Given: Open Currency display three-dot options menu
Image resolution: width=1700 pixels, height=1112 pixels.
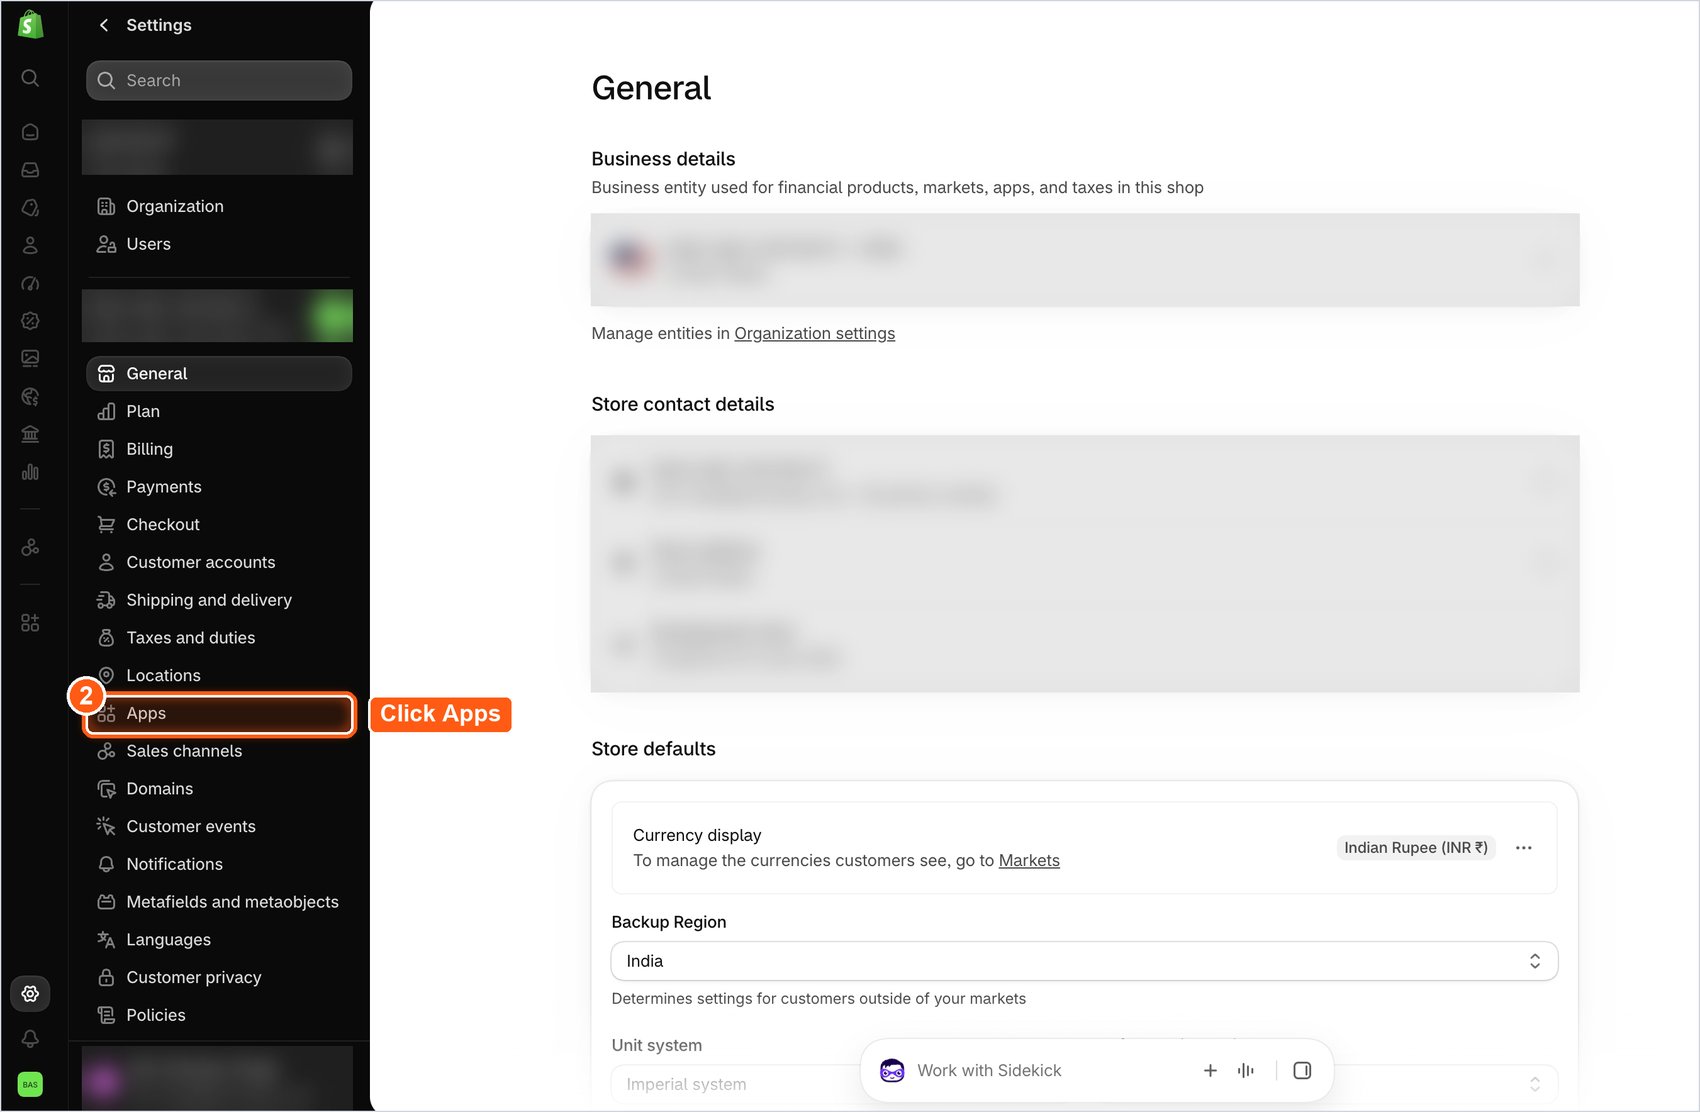Looking at the screenshot, I should pos(1523,848).
